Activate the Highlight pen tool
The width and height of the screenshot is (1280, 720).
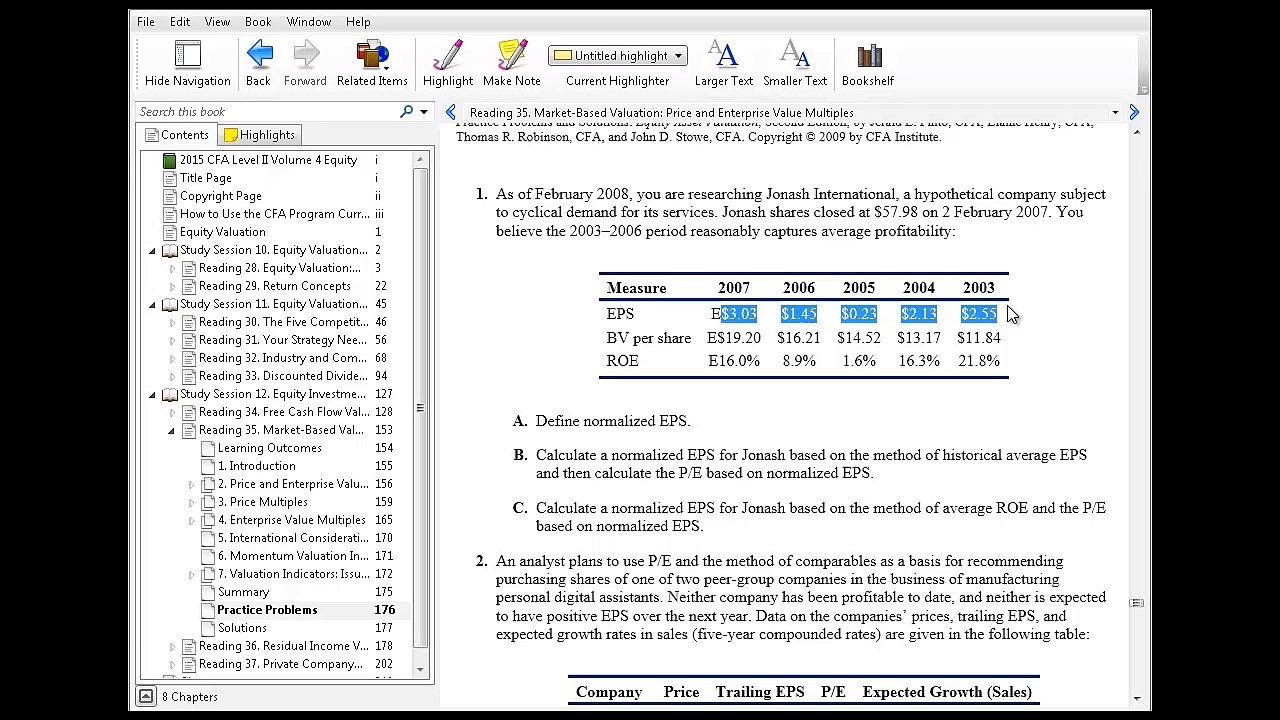click(x=448, y=55)
